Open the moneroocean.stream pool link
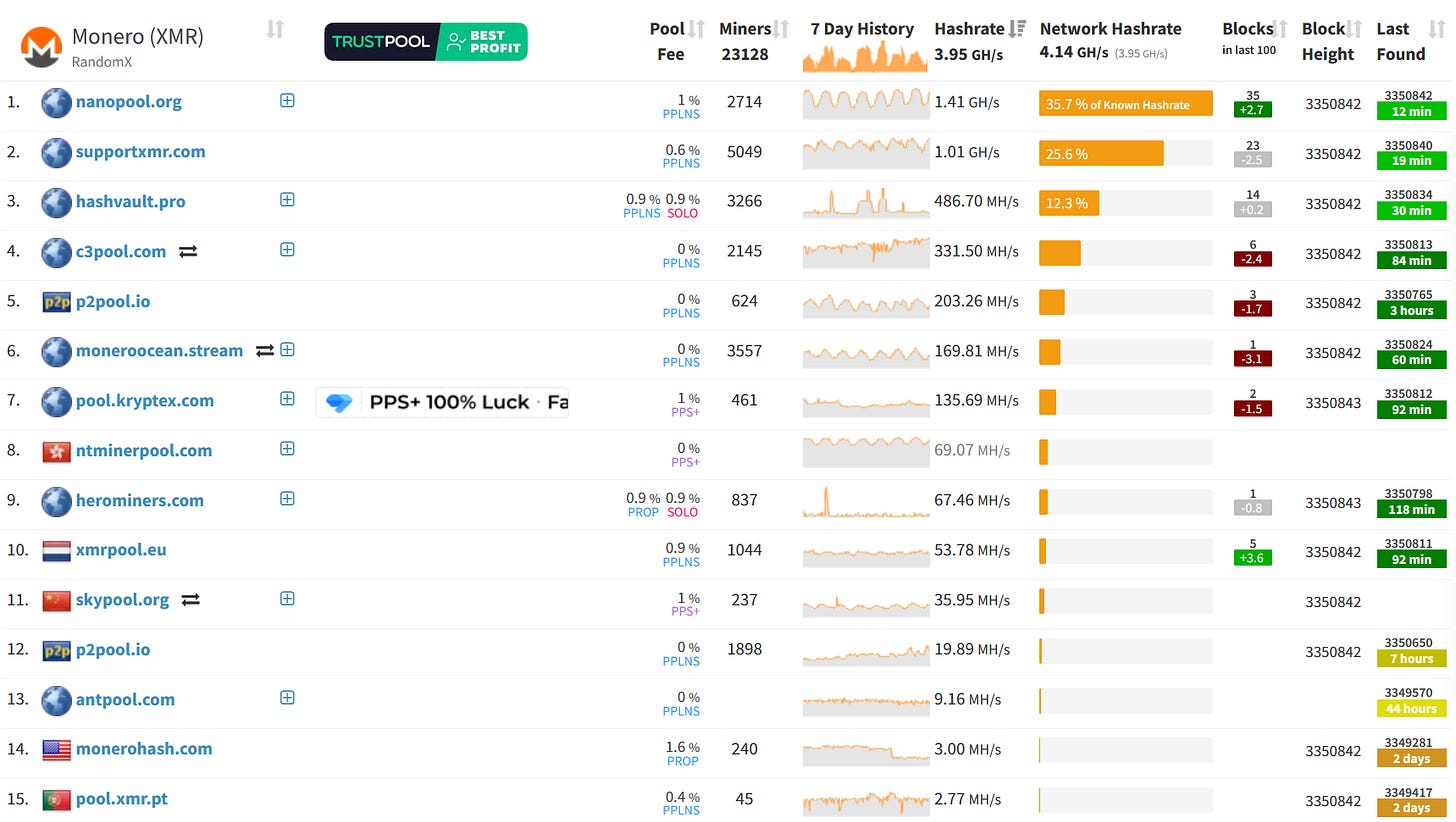This screenshot has height=822, width=1456. 160,350
